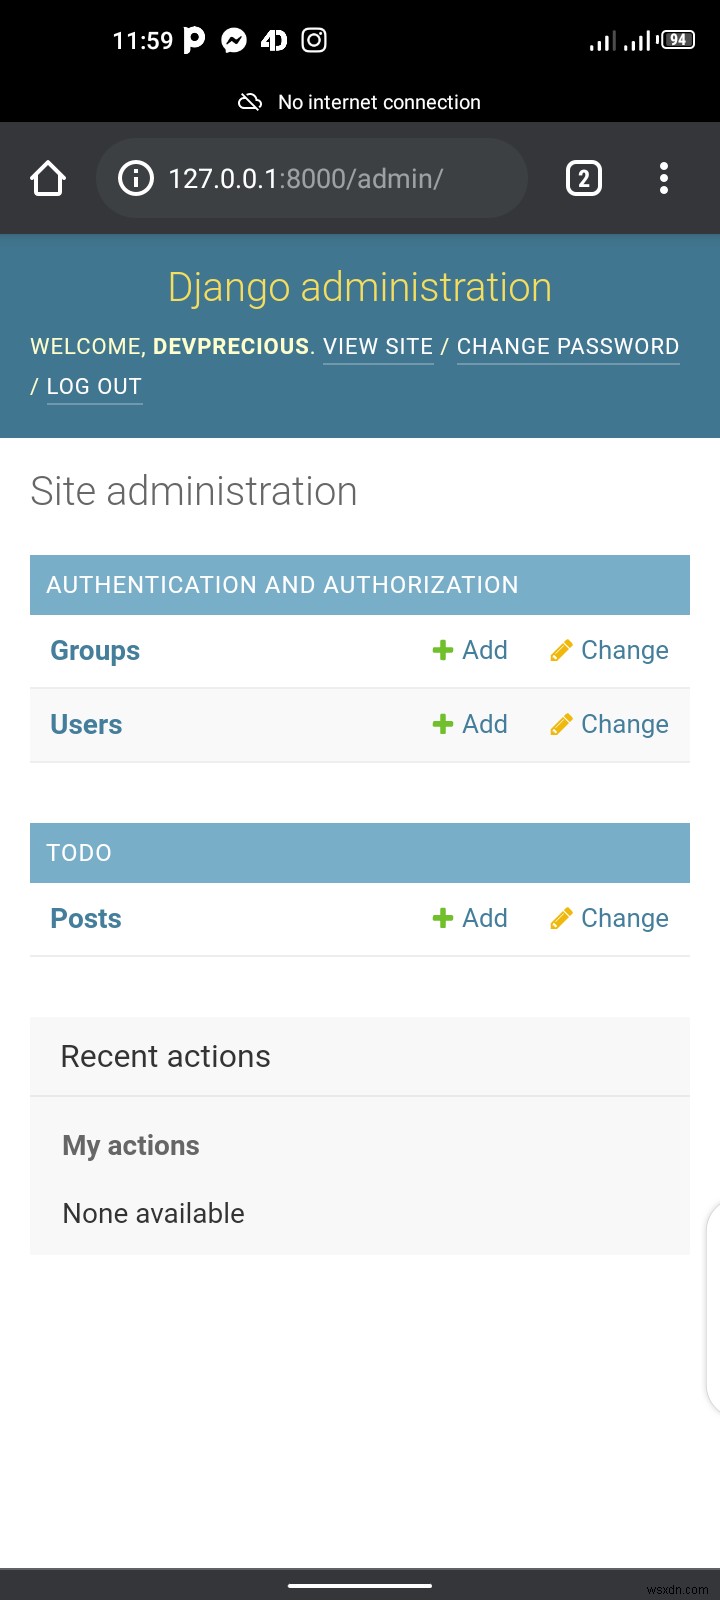Viewport: 720px width, 1600px height.
Task: Click the Change Password link
Action: 568,347
